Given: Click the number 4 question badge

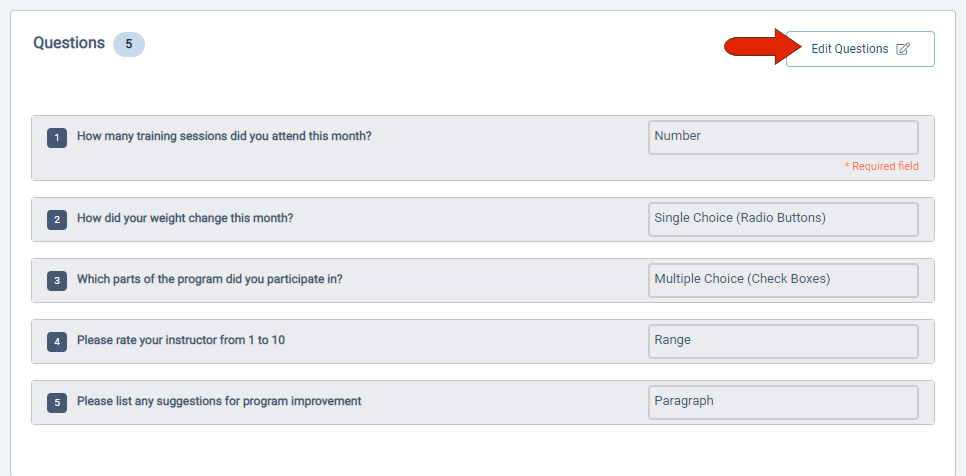Looking at the screenshot, I should coord(57,341).
